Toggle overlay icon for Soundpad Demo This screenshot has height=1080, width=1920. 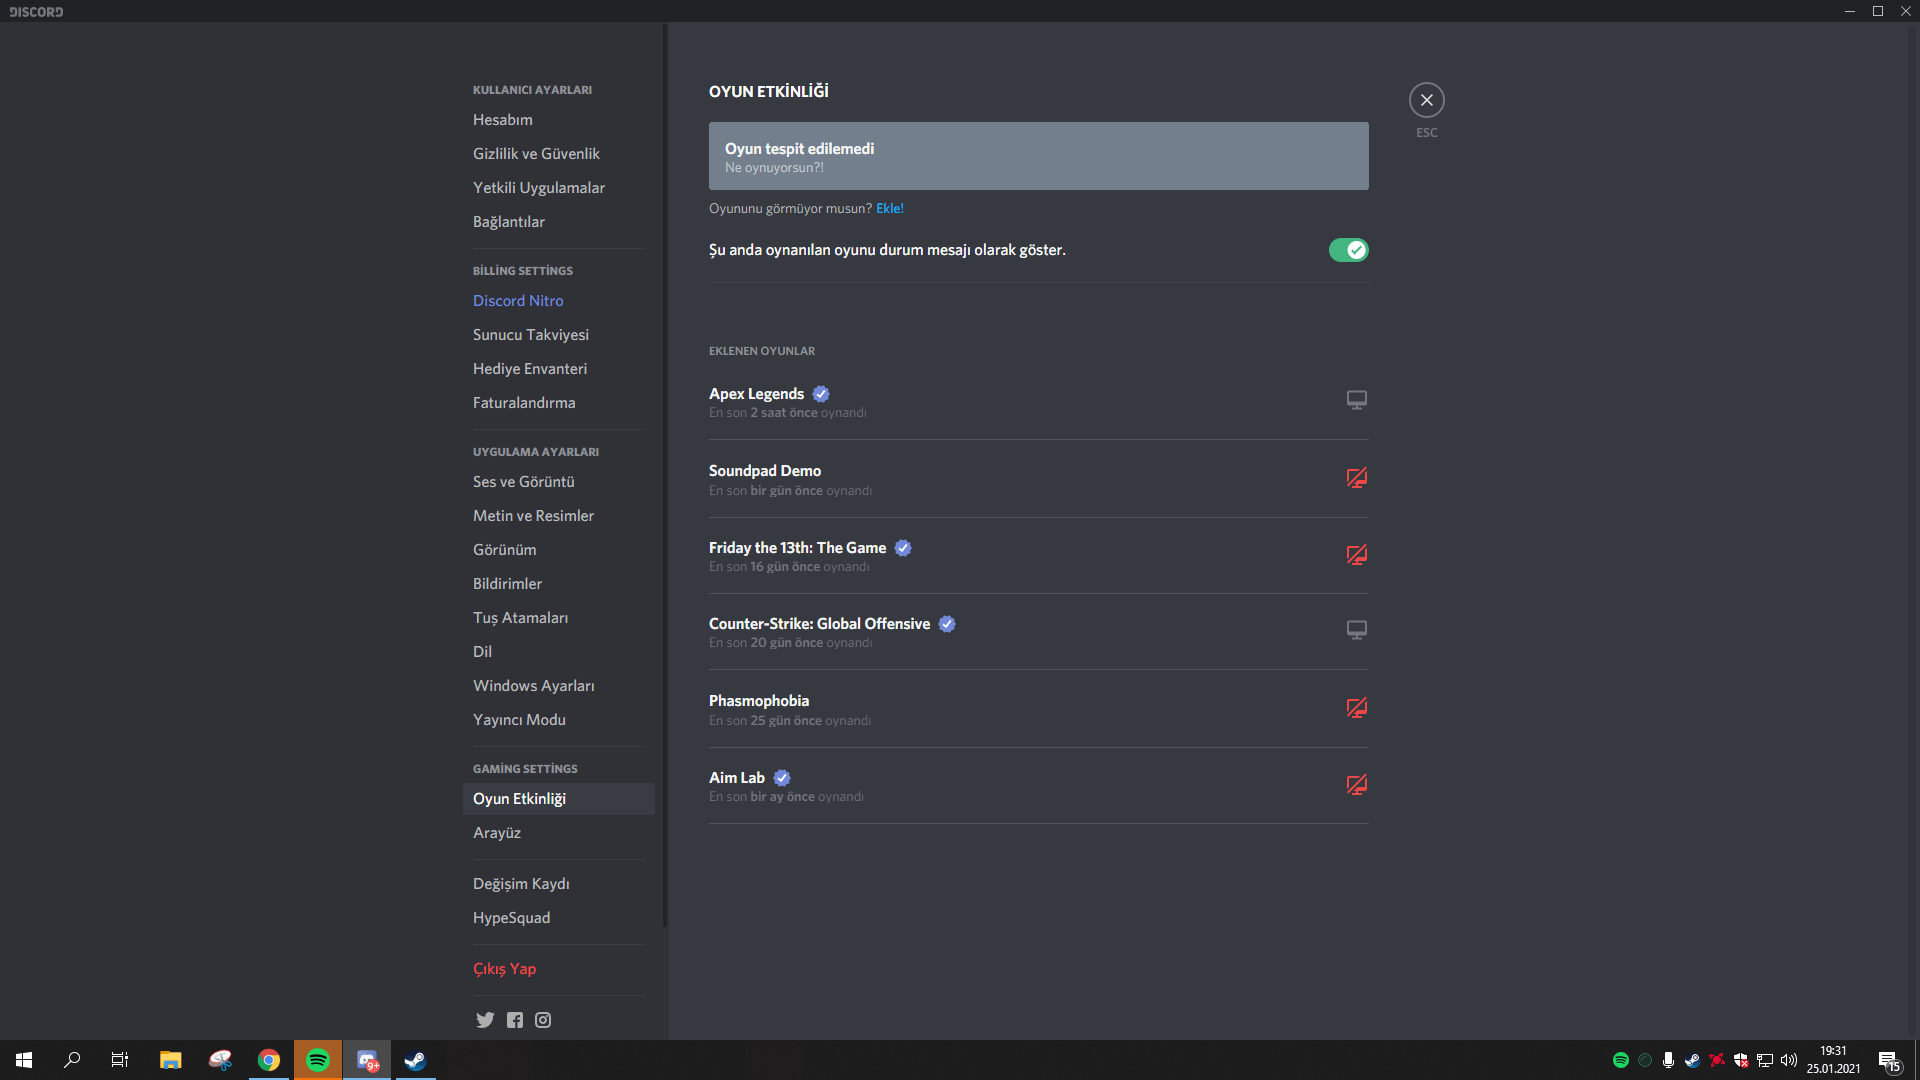click(1356, 478)
